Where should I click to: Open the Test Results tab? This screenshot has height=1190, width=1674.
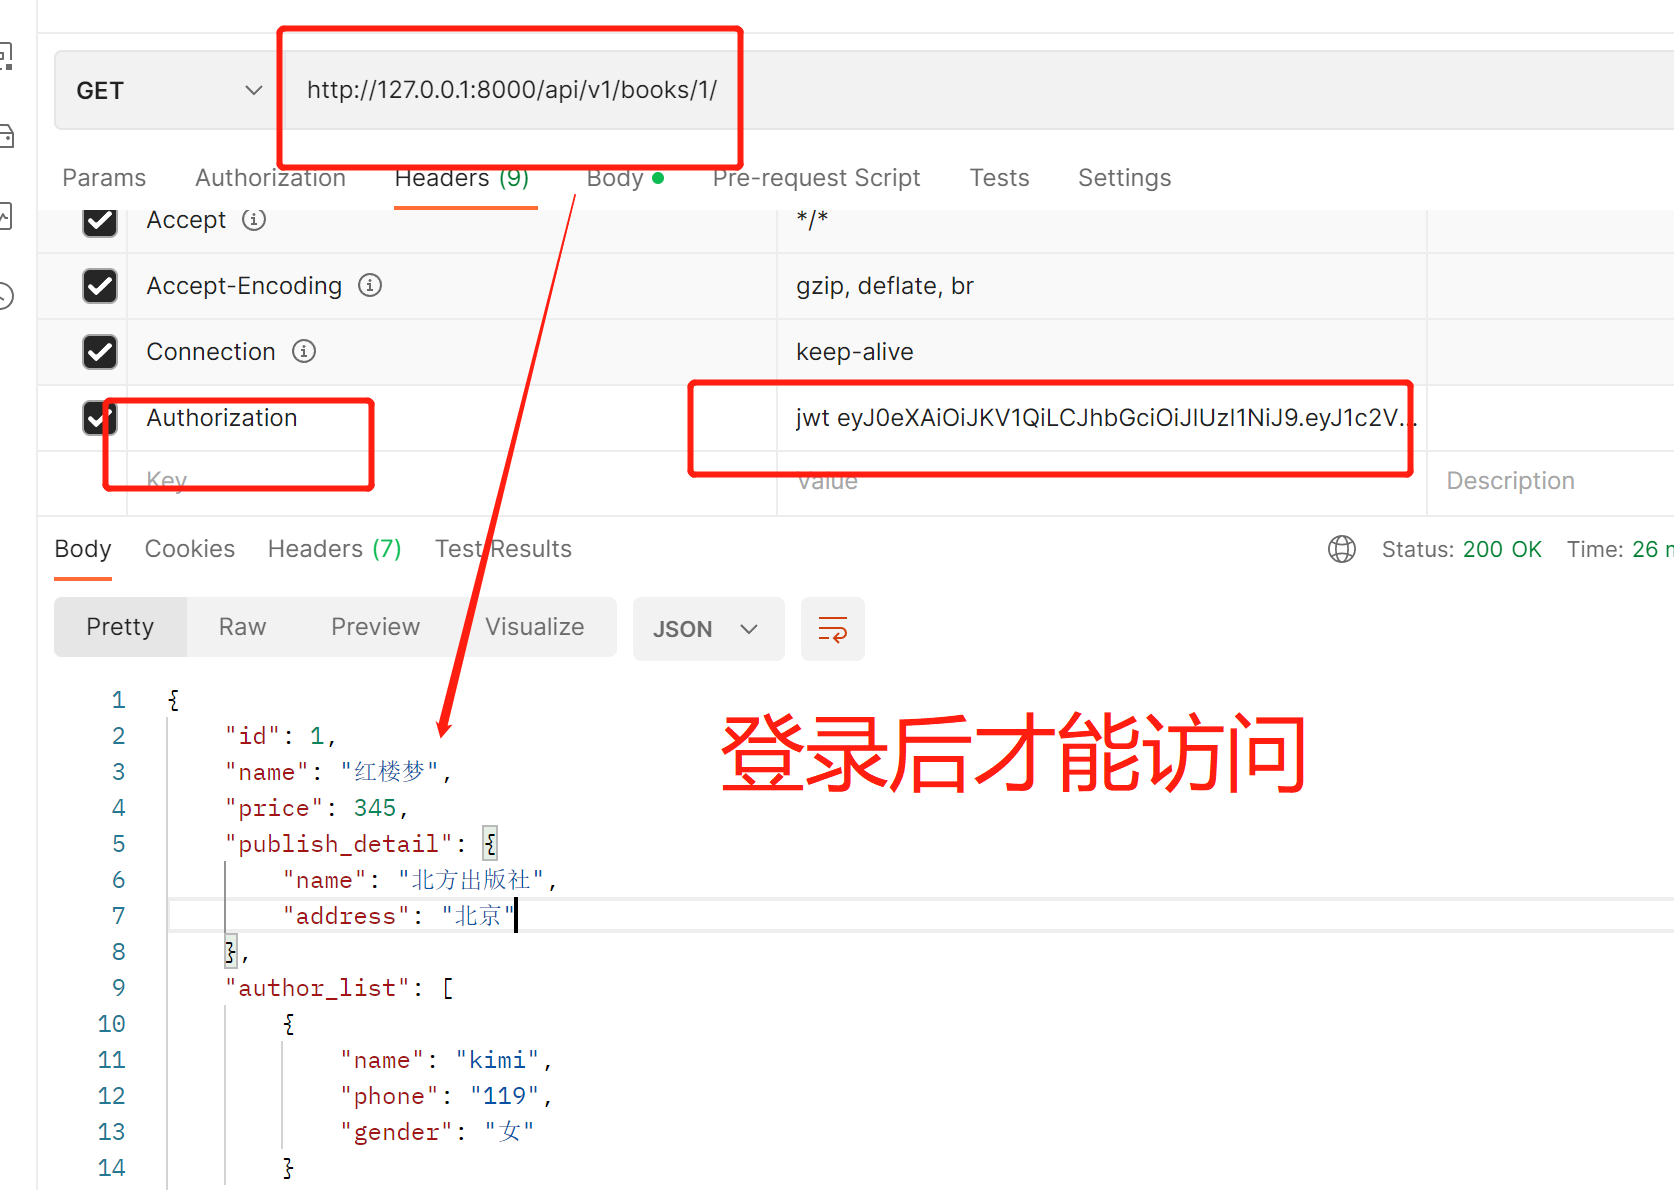coord(503,549)
